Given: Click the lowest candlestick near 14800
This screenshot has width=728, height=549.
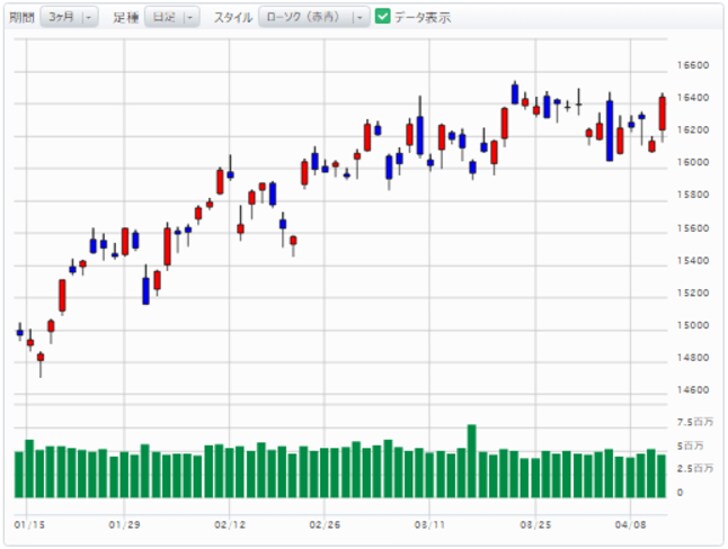Looking at the screenshot, I should point(40,358).
